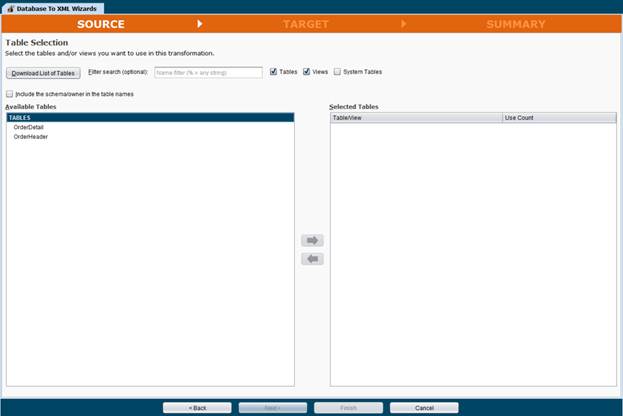Click the Finish button

348,408
